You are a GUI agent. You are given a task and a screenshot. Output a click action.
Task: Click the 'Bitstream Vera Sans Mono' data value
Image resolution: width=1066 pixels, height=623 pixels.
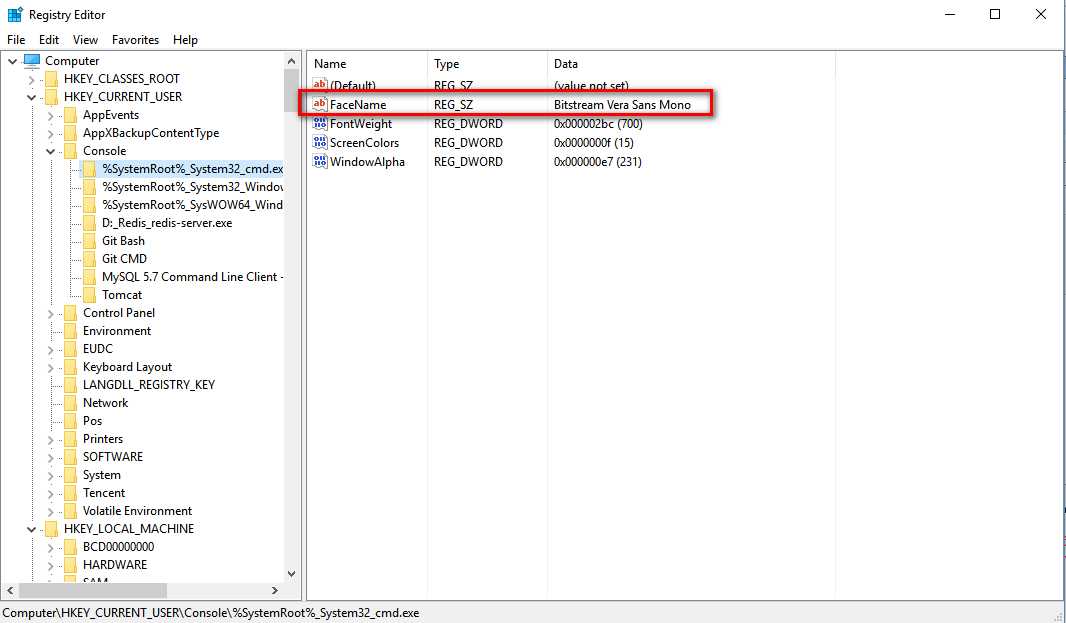(622, 105)
